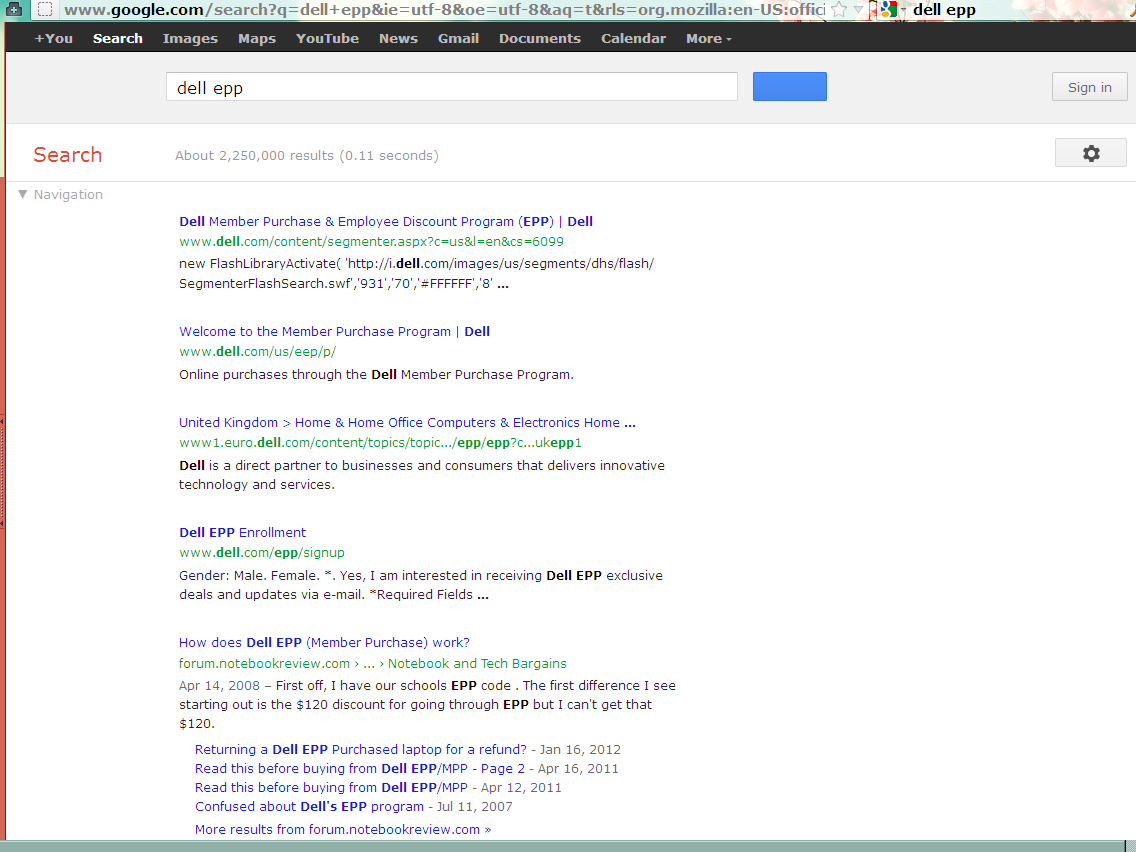Open the 'Dell EPP Enrollment' result

coord(242,533)
